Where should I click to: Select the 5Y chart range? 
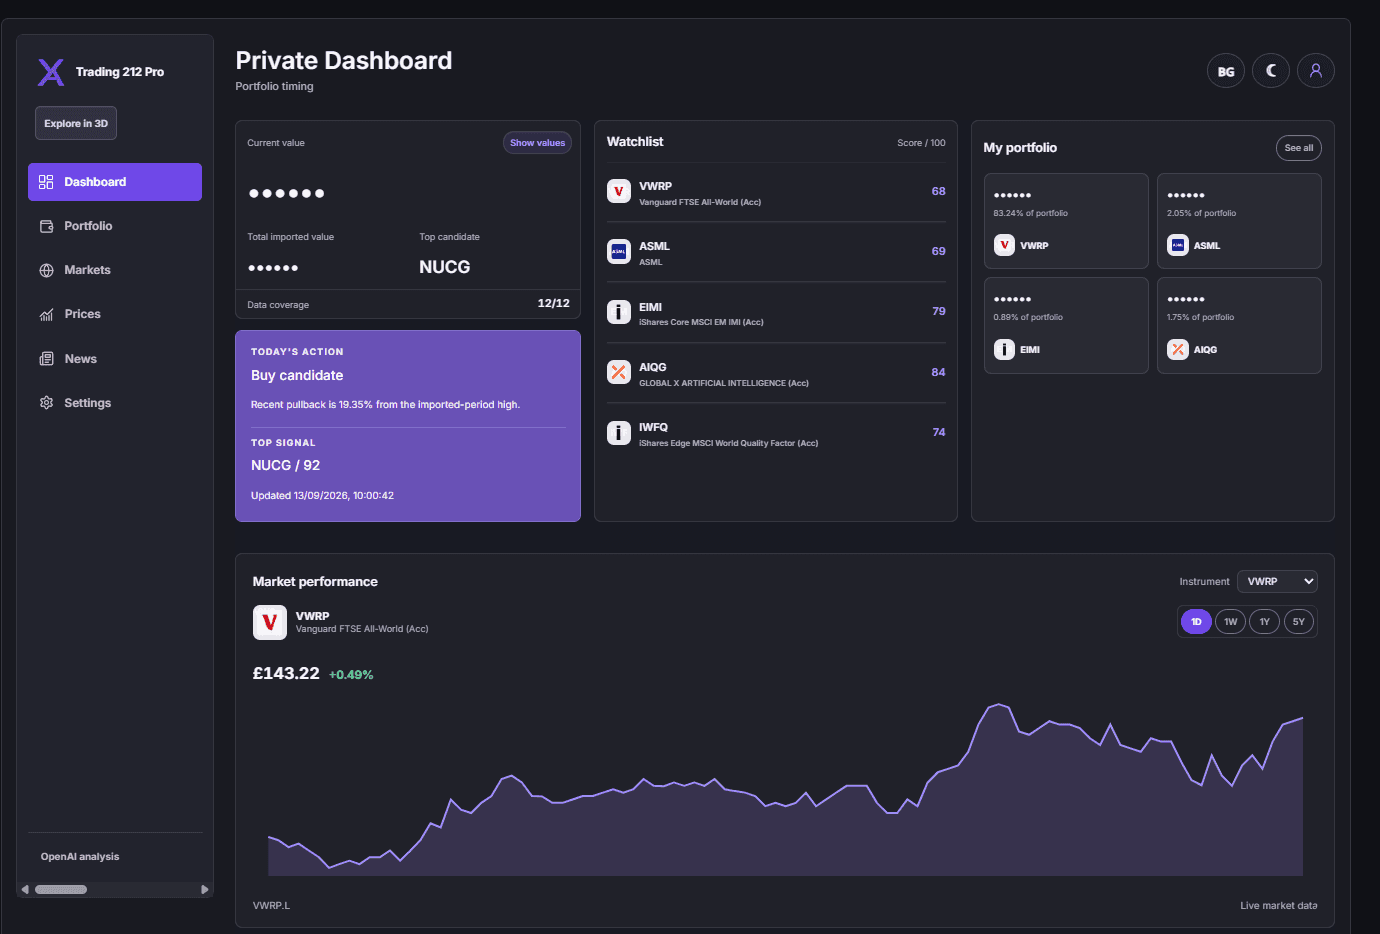coord(1299,622)
